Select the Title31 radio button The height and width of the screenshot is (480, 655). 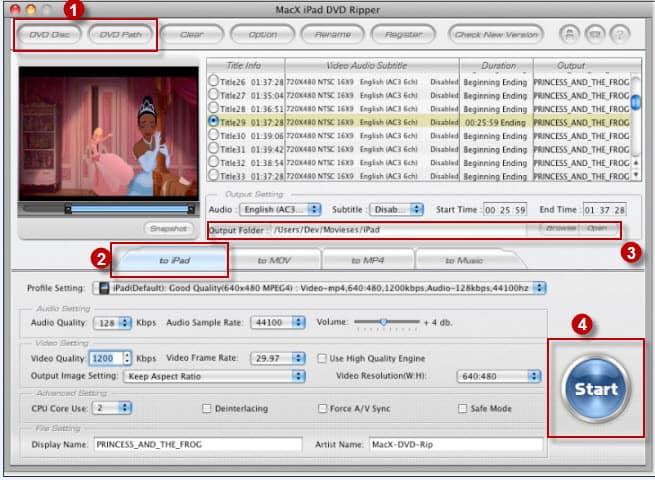click(x=213, y=148)
